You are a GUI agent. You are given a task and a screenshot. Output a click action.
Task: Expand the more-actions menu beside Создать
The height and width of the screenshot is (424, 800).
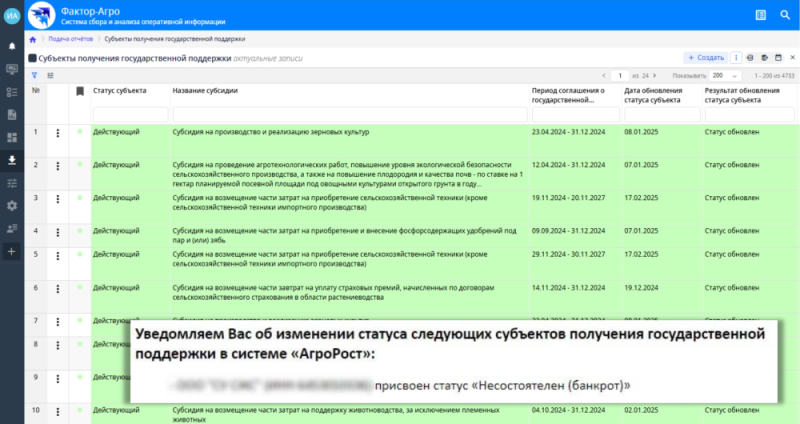click(736, 58)
